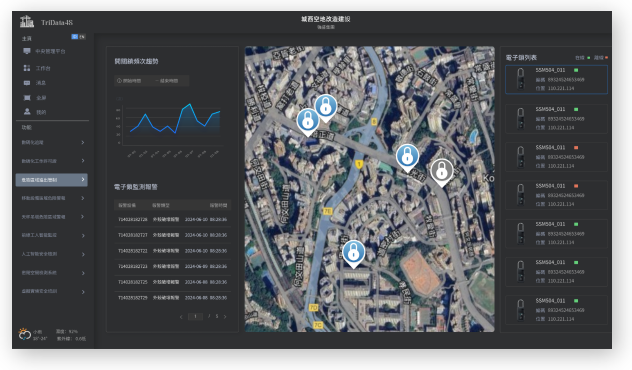Expand 數碼化工作許可證 menu chevron

pos(83,161)
